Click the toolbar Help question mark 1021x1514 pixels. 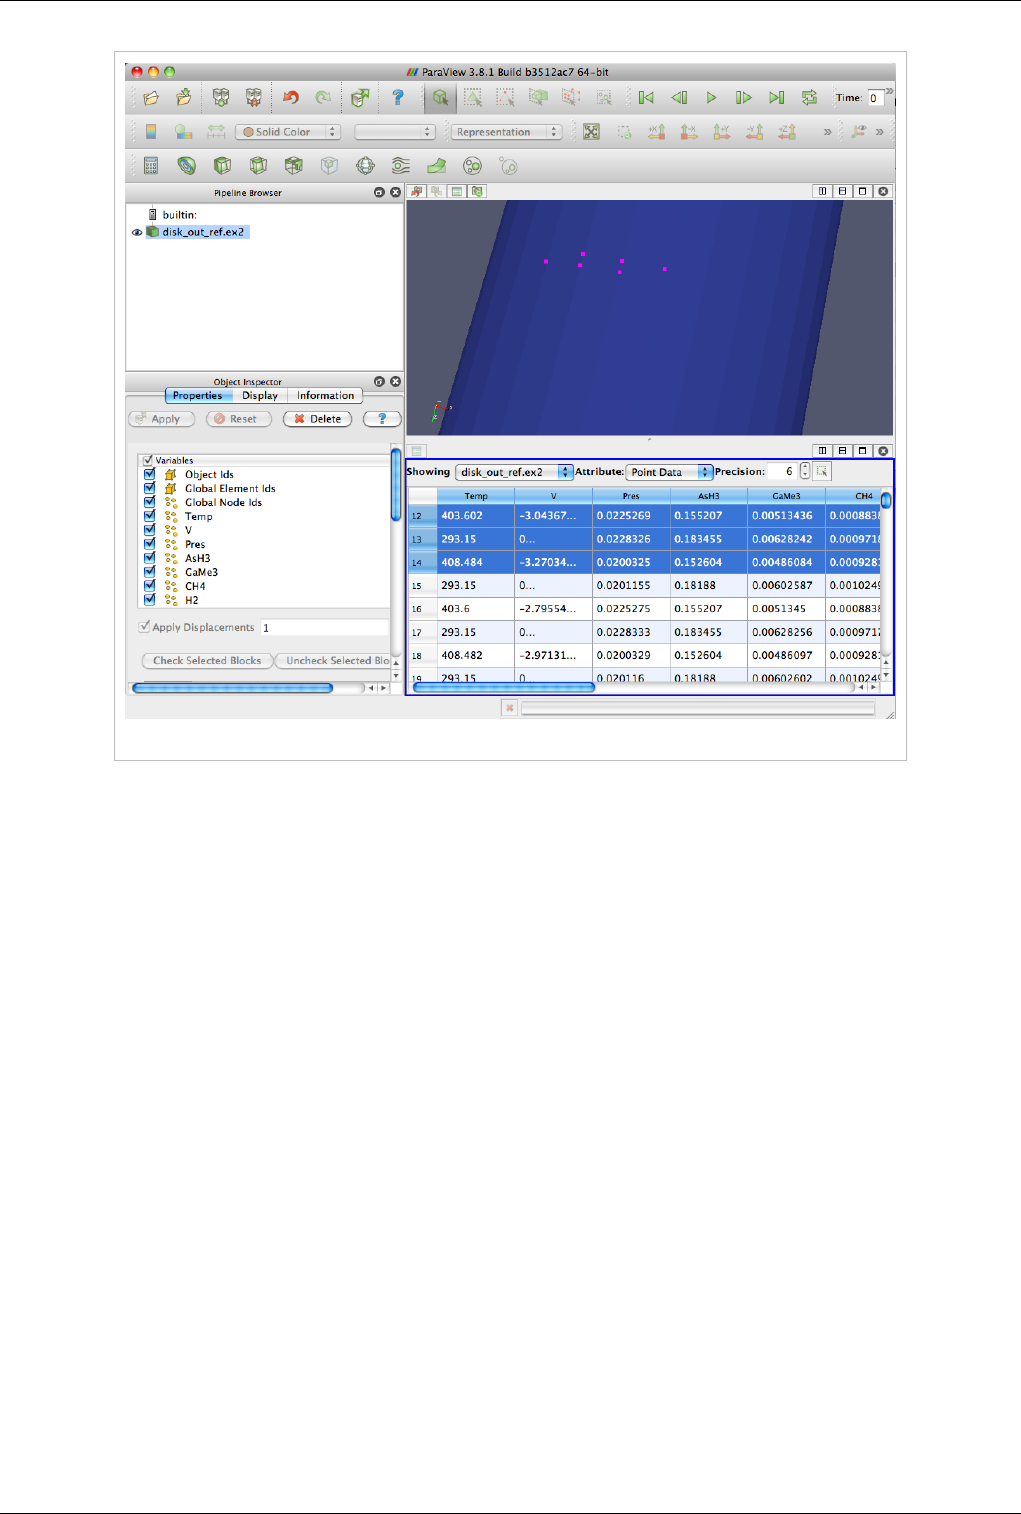point(398,98)
